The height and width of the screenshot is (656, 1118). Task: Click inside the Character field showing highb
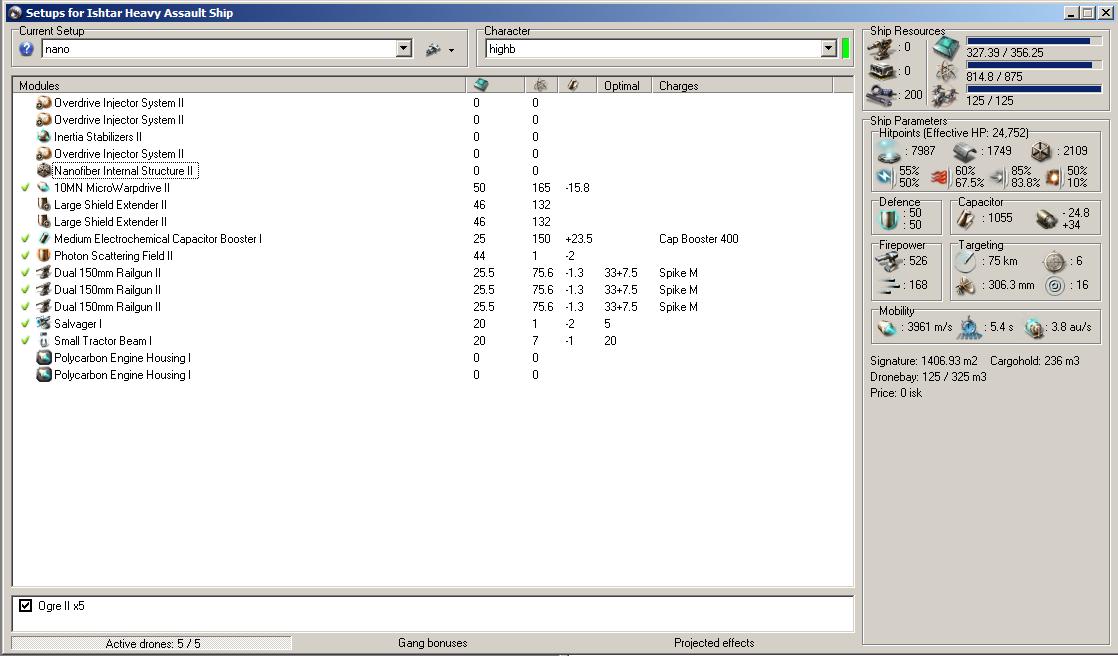point(652,49)
